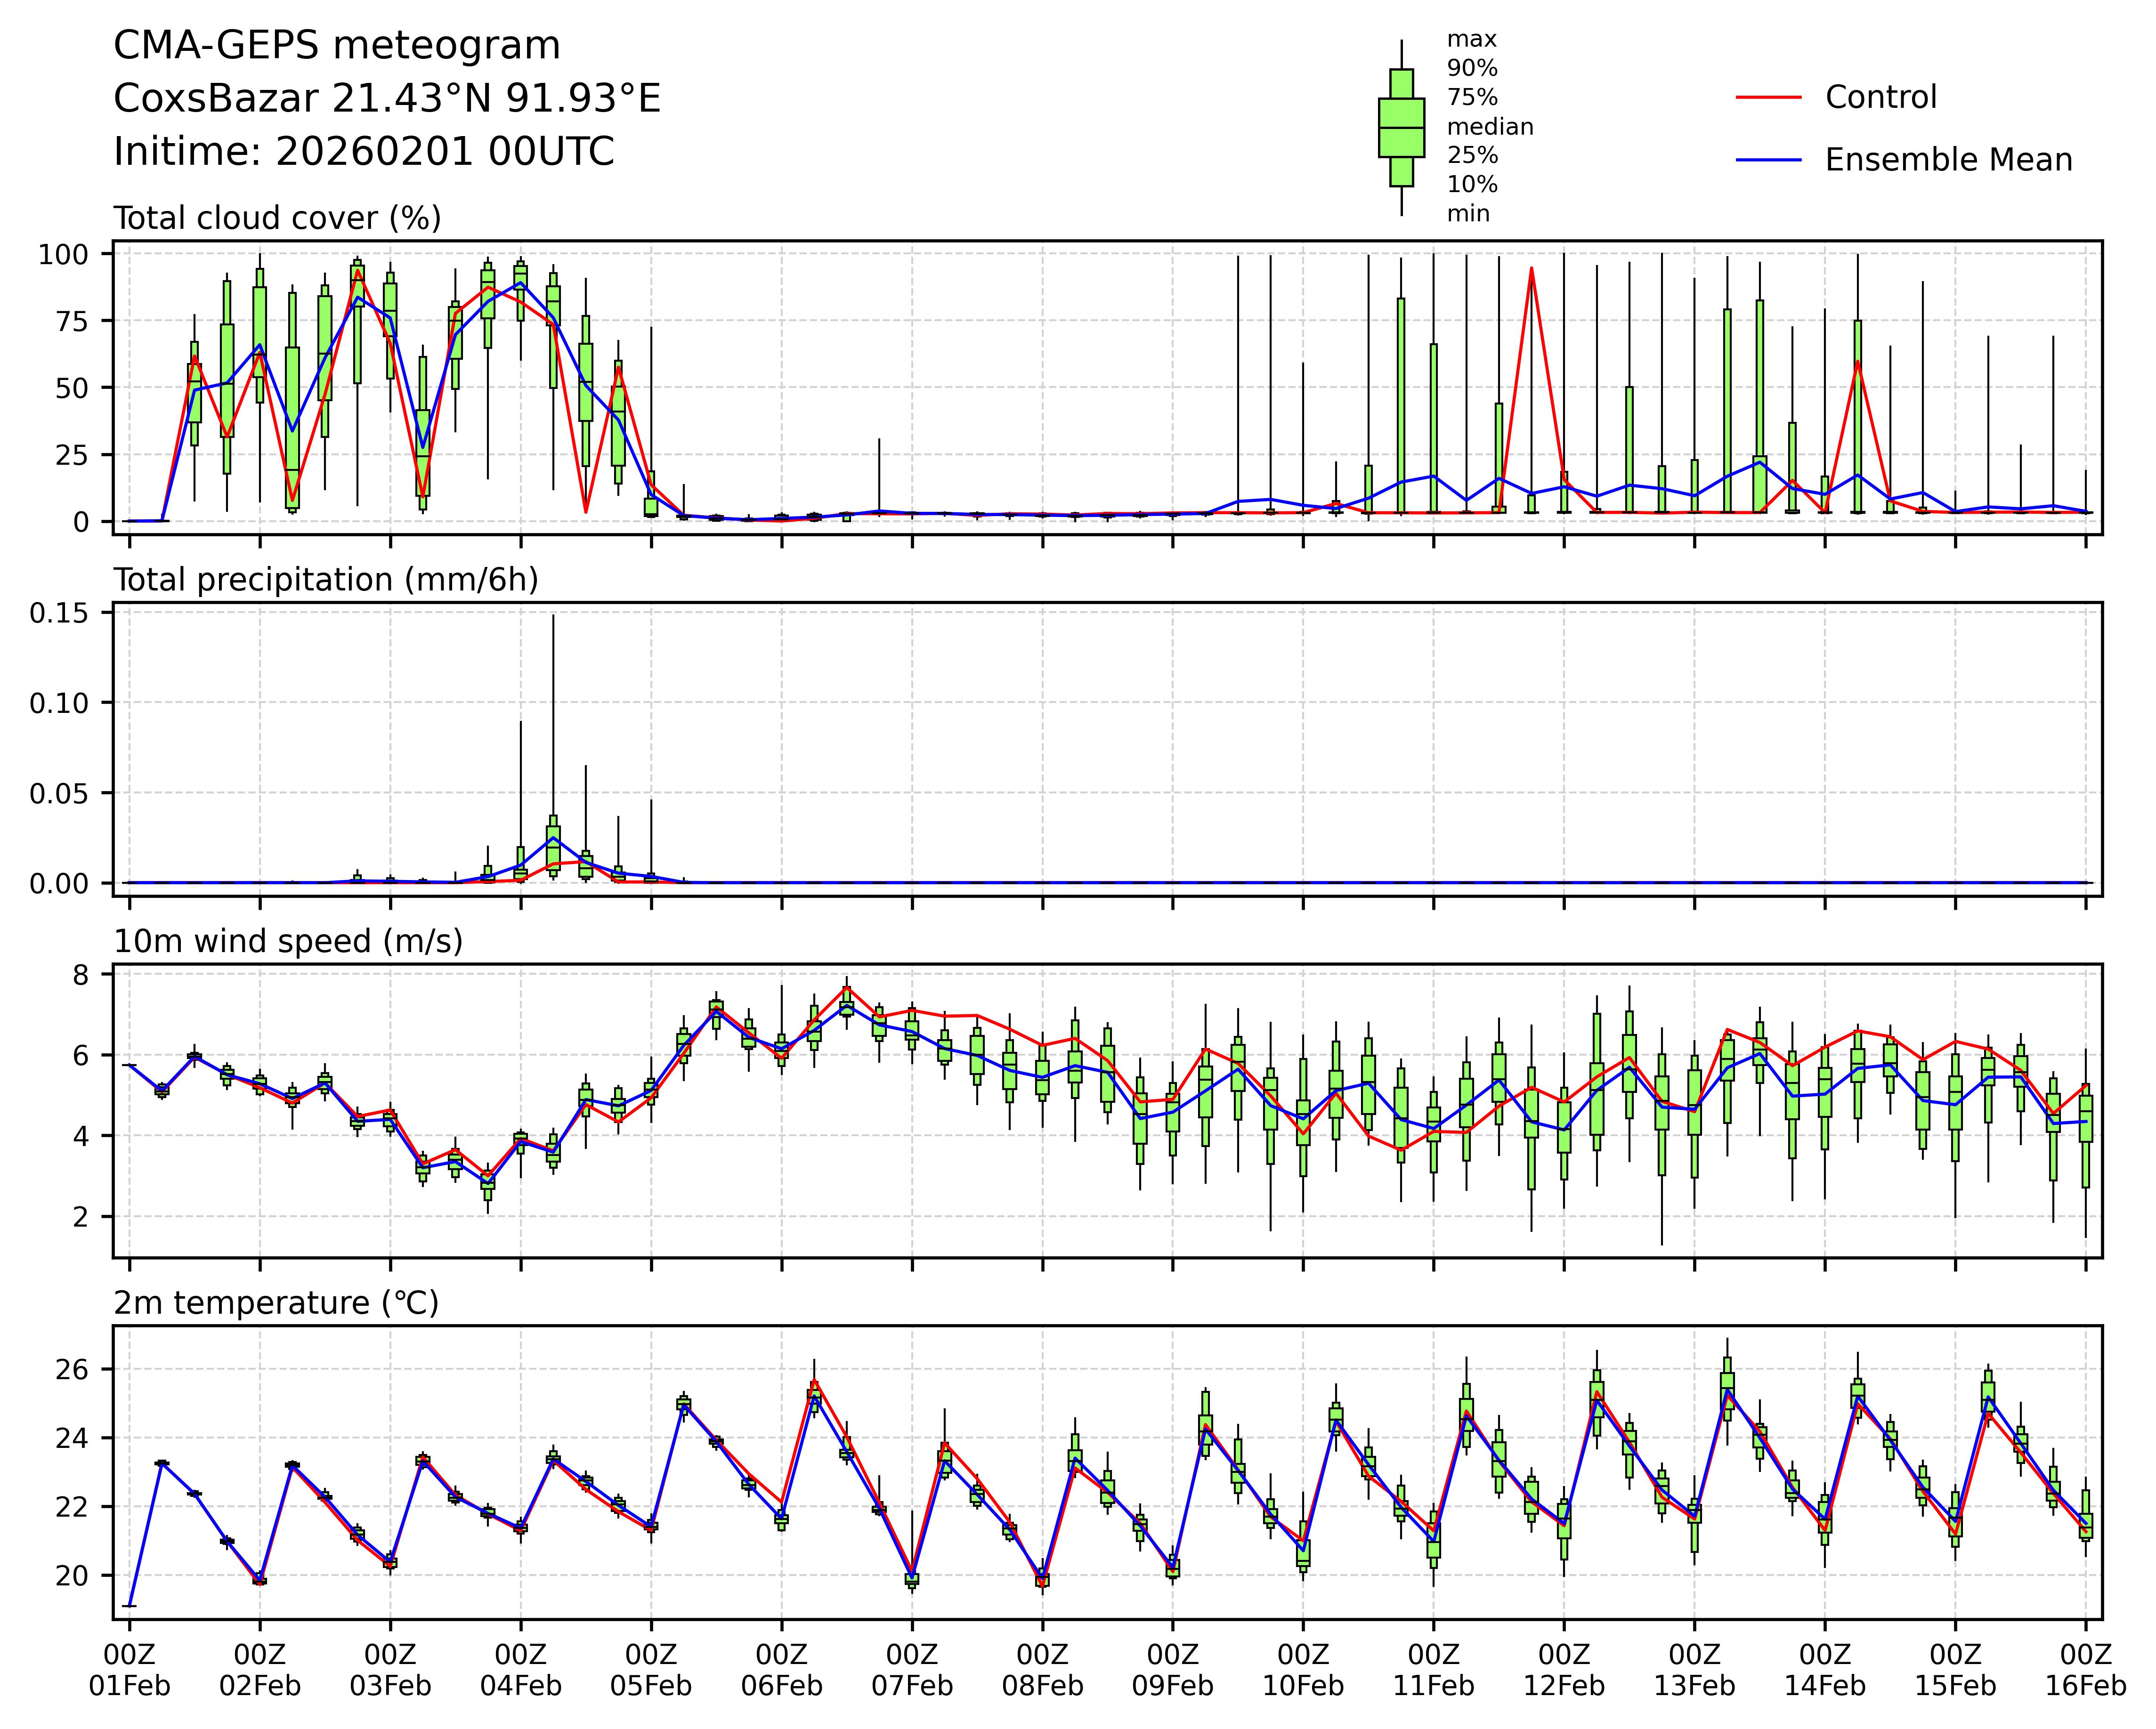
Task: Click the 'Total cloud cover (%)' panel title
Action: tap(277, 218)
